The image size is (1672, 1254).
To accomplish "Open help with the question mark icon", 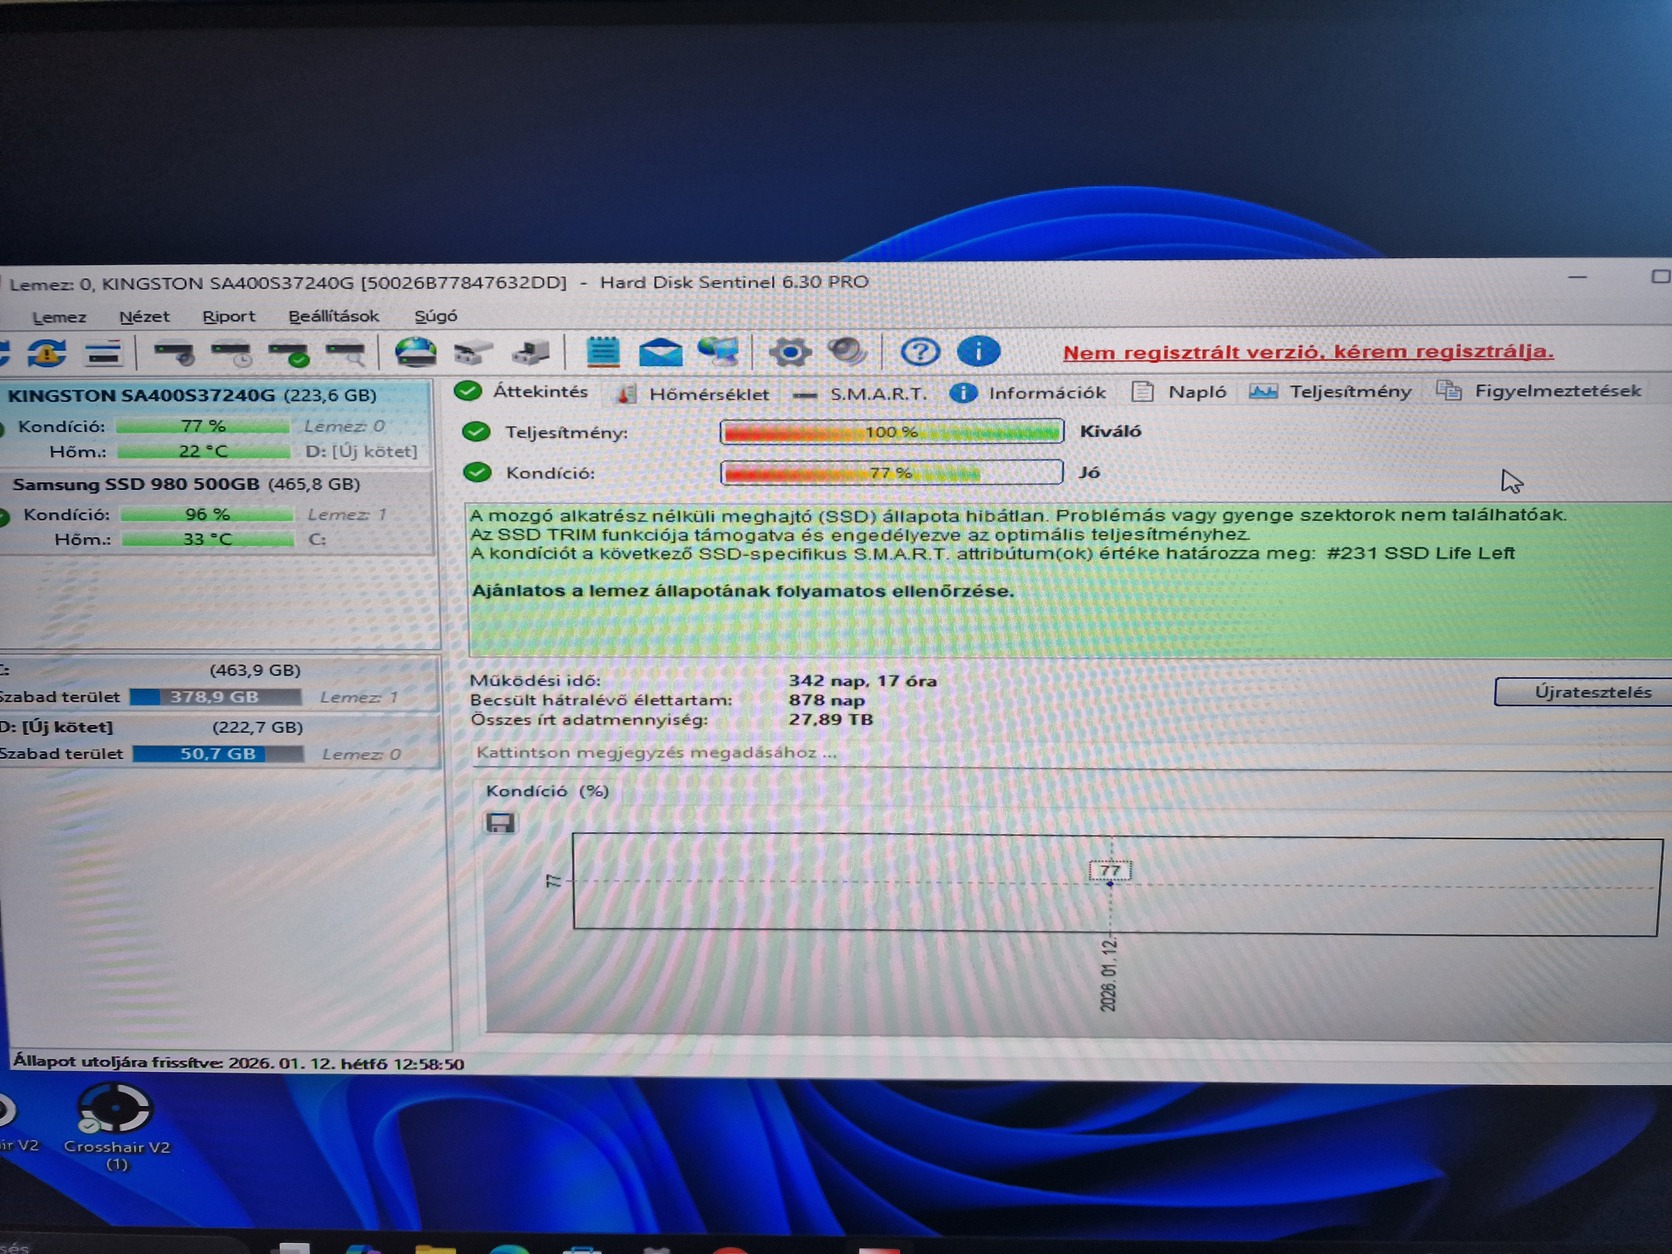I will [919, 351].
